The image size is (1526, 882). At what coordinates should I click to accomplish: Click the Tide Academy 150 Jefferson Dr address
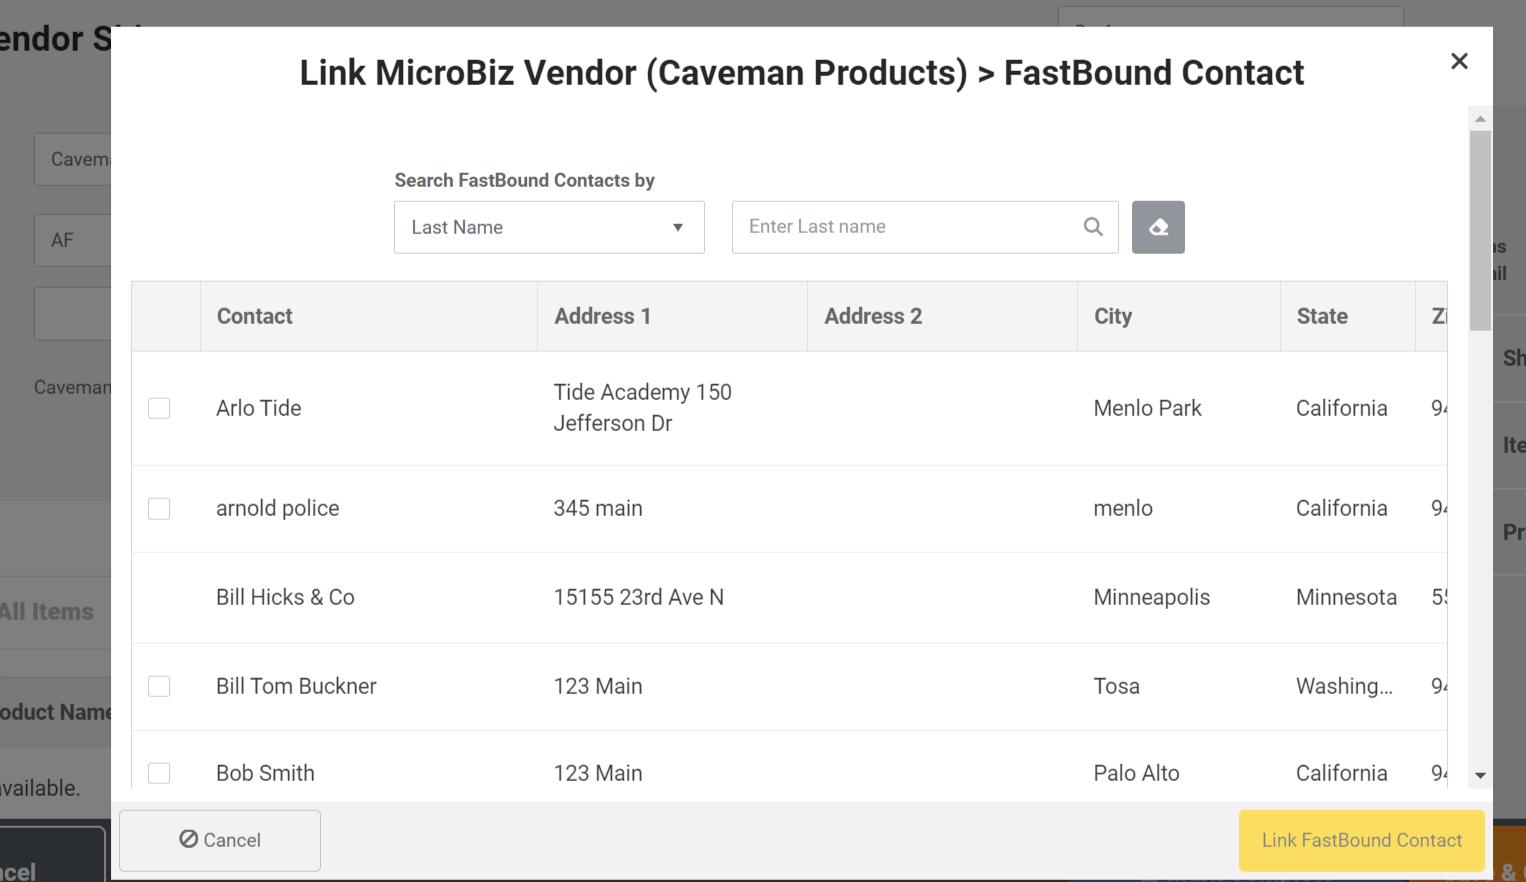tap(643, 408)
